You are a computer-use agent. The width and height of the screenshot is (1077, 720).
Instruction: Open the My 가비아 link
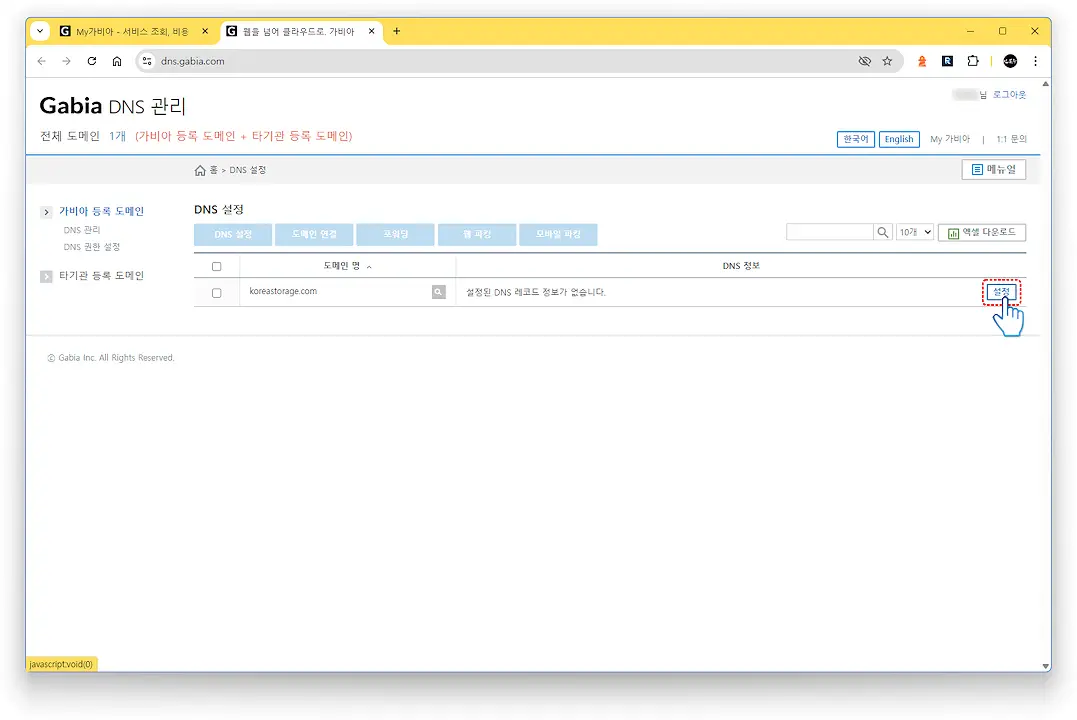click(950, 139)
